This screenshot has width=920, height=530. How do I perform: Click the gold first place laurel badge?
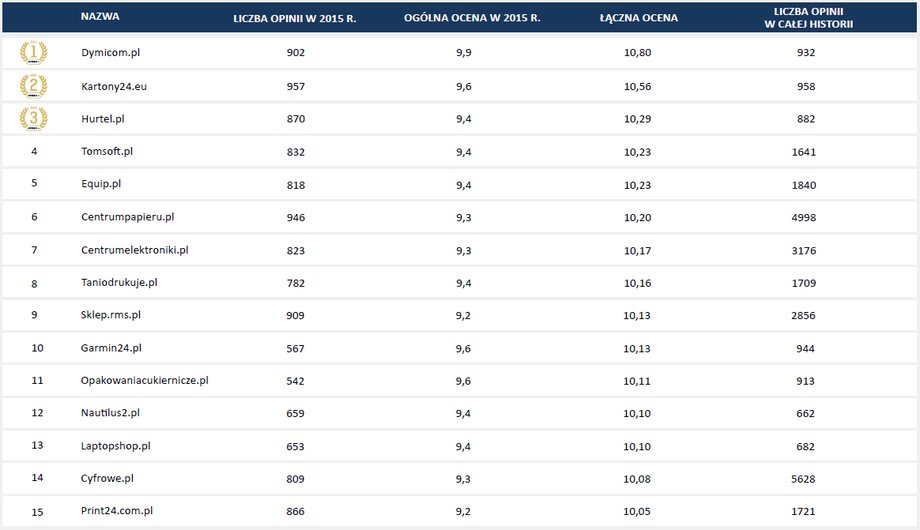[x=33, y=52]
